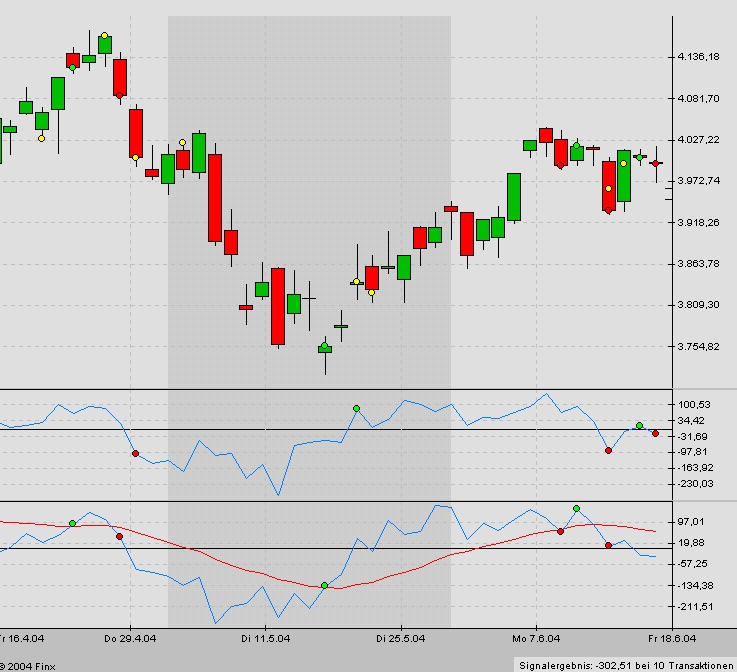The image size is (737, 672).
Task: Click the 97,01 value on lower indicator scale
Action: pyautogui.click(x=691, y=522)
